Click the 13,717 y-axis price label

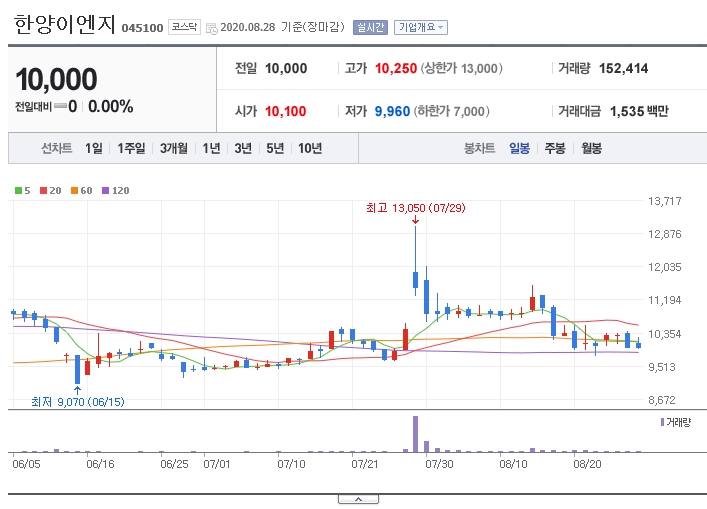point(665,201)
